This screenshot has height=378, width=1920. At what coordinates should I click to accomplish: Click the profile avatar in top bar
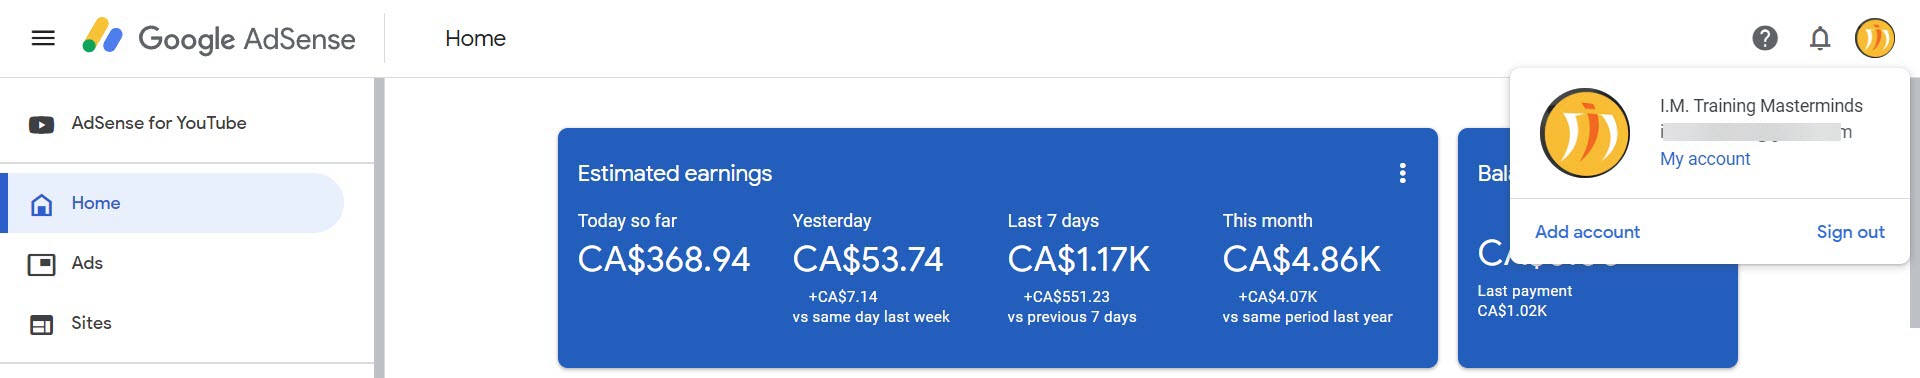pos(1875,38)
